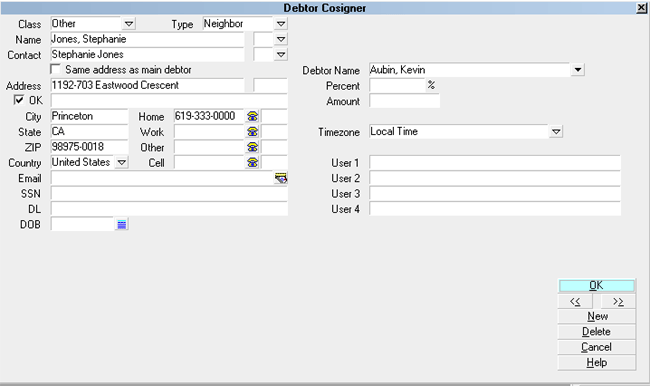
Task: Click the Cell phone extension field
Action: pos(274,163)
